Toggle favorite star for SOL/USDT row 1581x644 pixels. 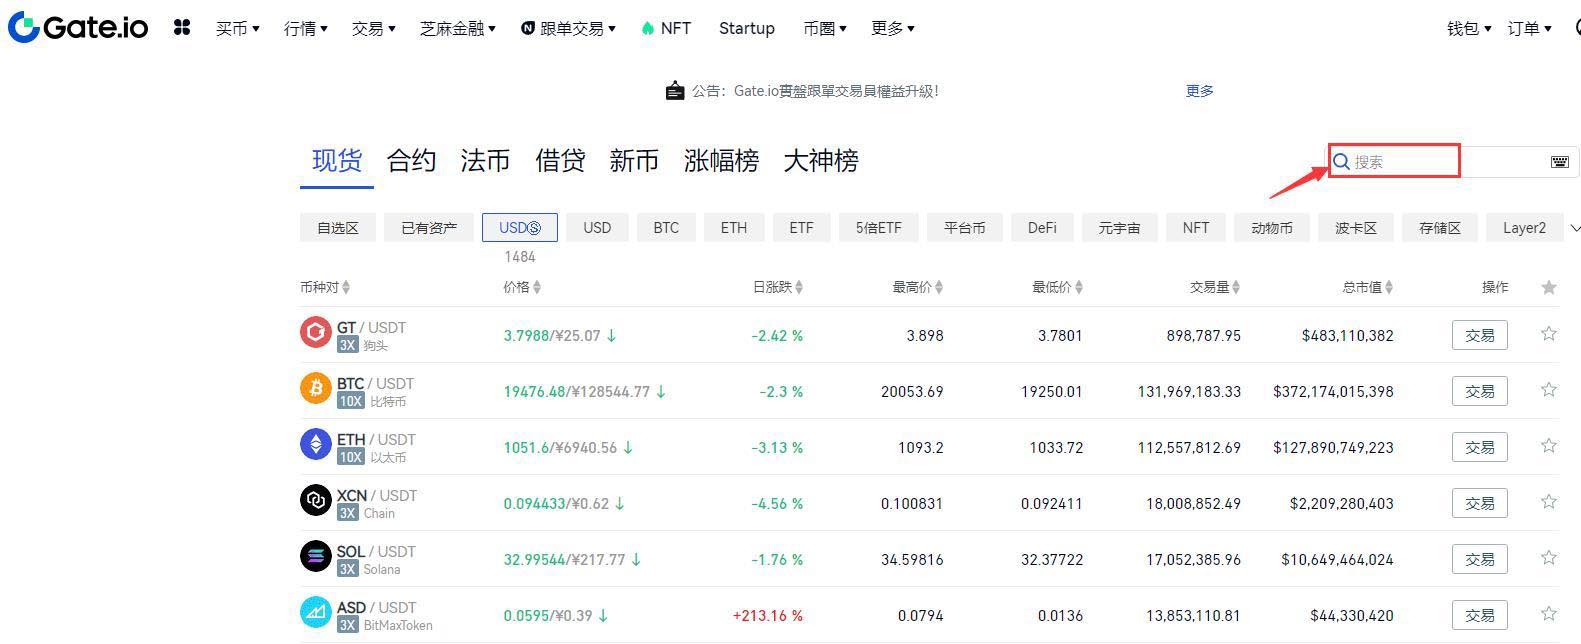(1548, 558)
